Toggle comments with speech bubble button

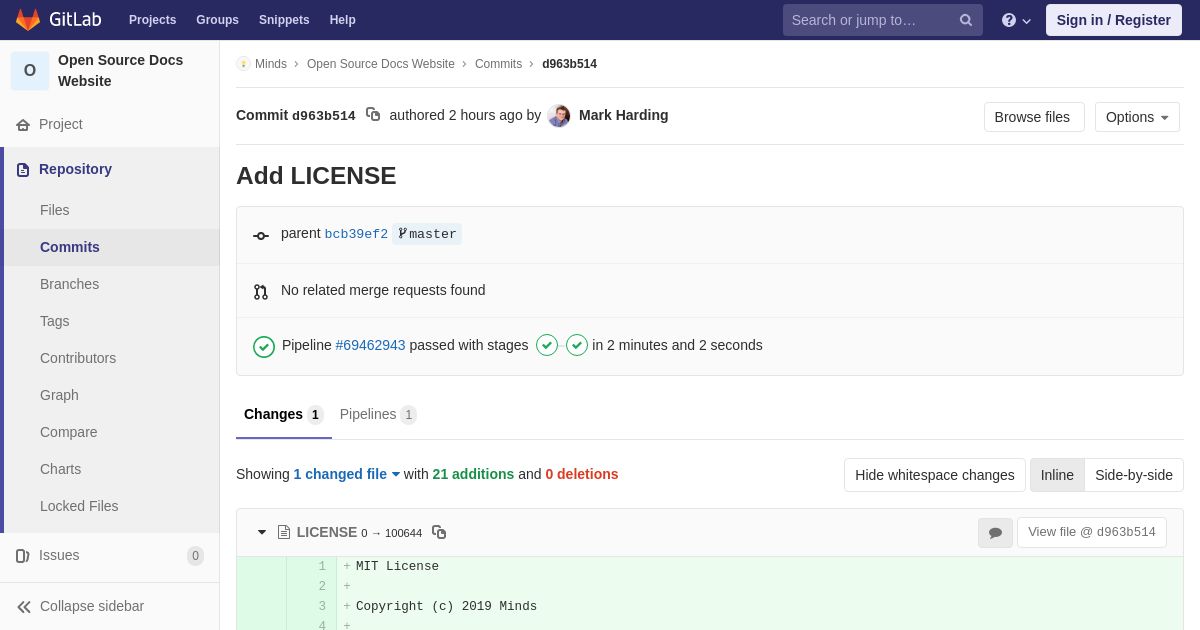click(995, 533)
